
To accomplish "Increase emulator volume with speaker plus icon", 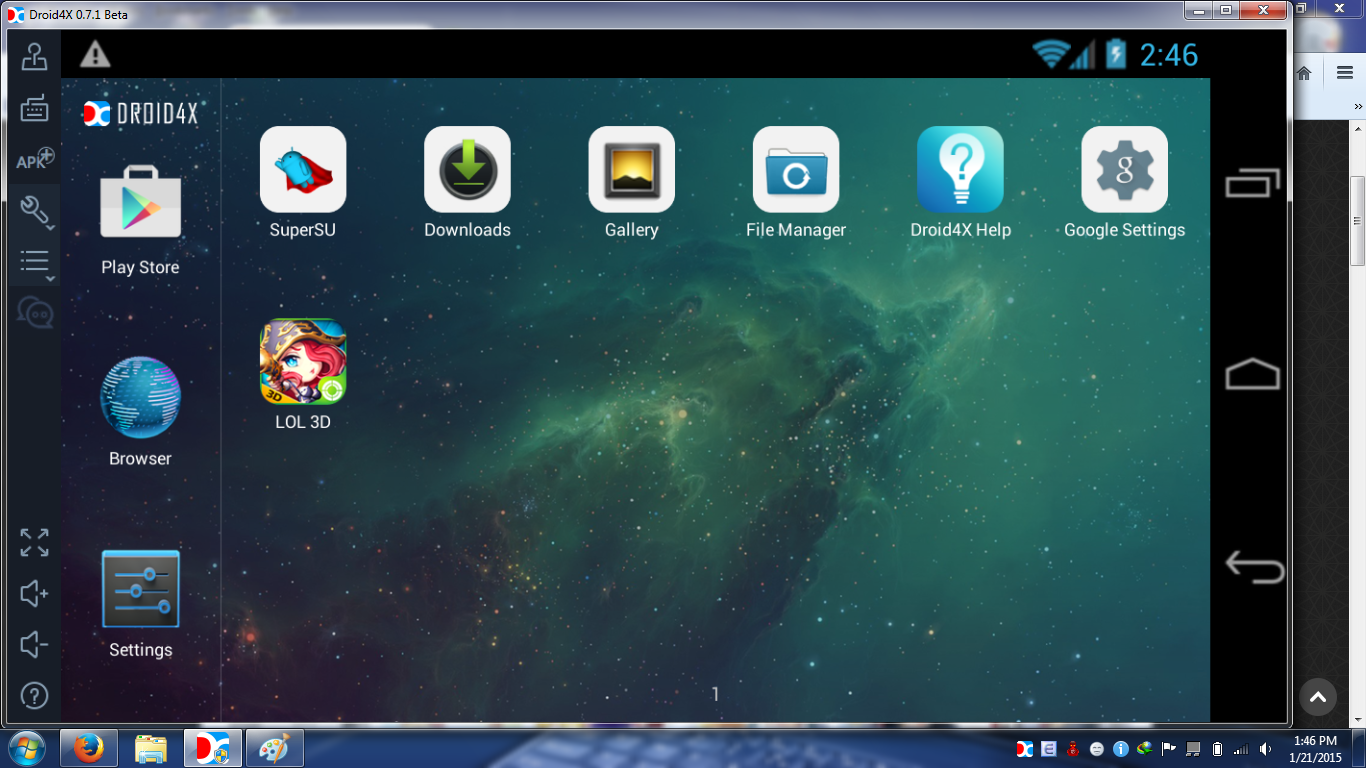I will (34, 594).
